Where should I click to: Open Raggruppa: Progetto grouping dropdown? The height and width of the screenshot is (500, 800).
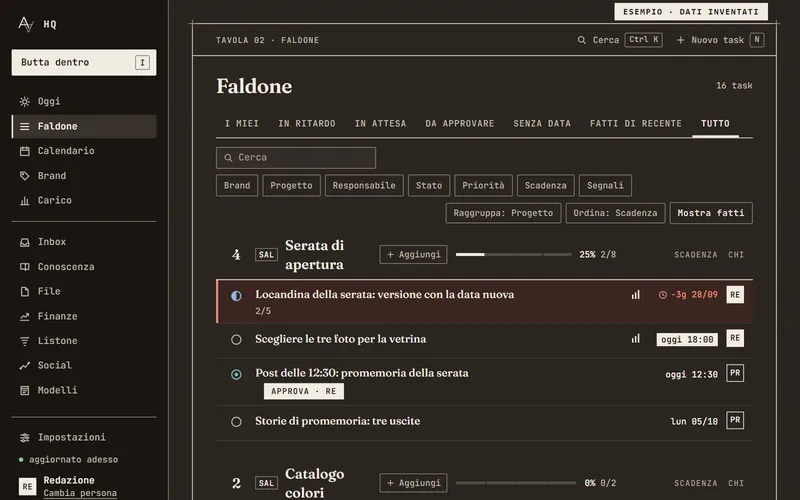click(503, 213)
